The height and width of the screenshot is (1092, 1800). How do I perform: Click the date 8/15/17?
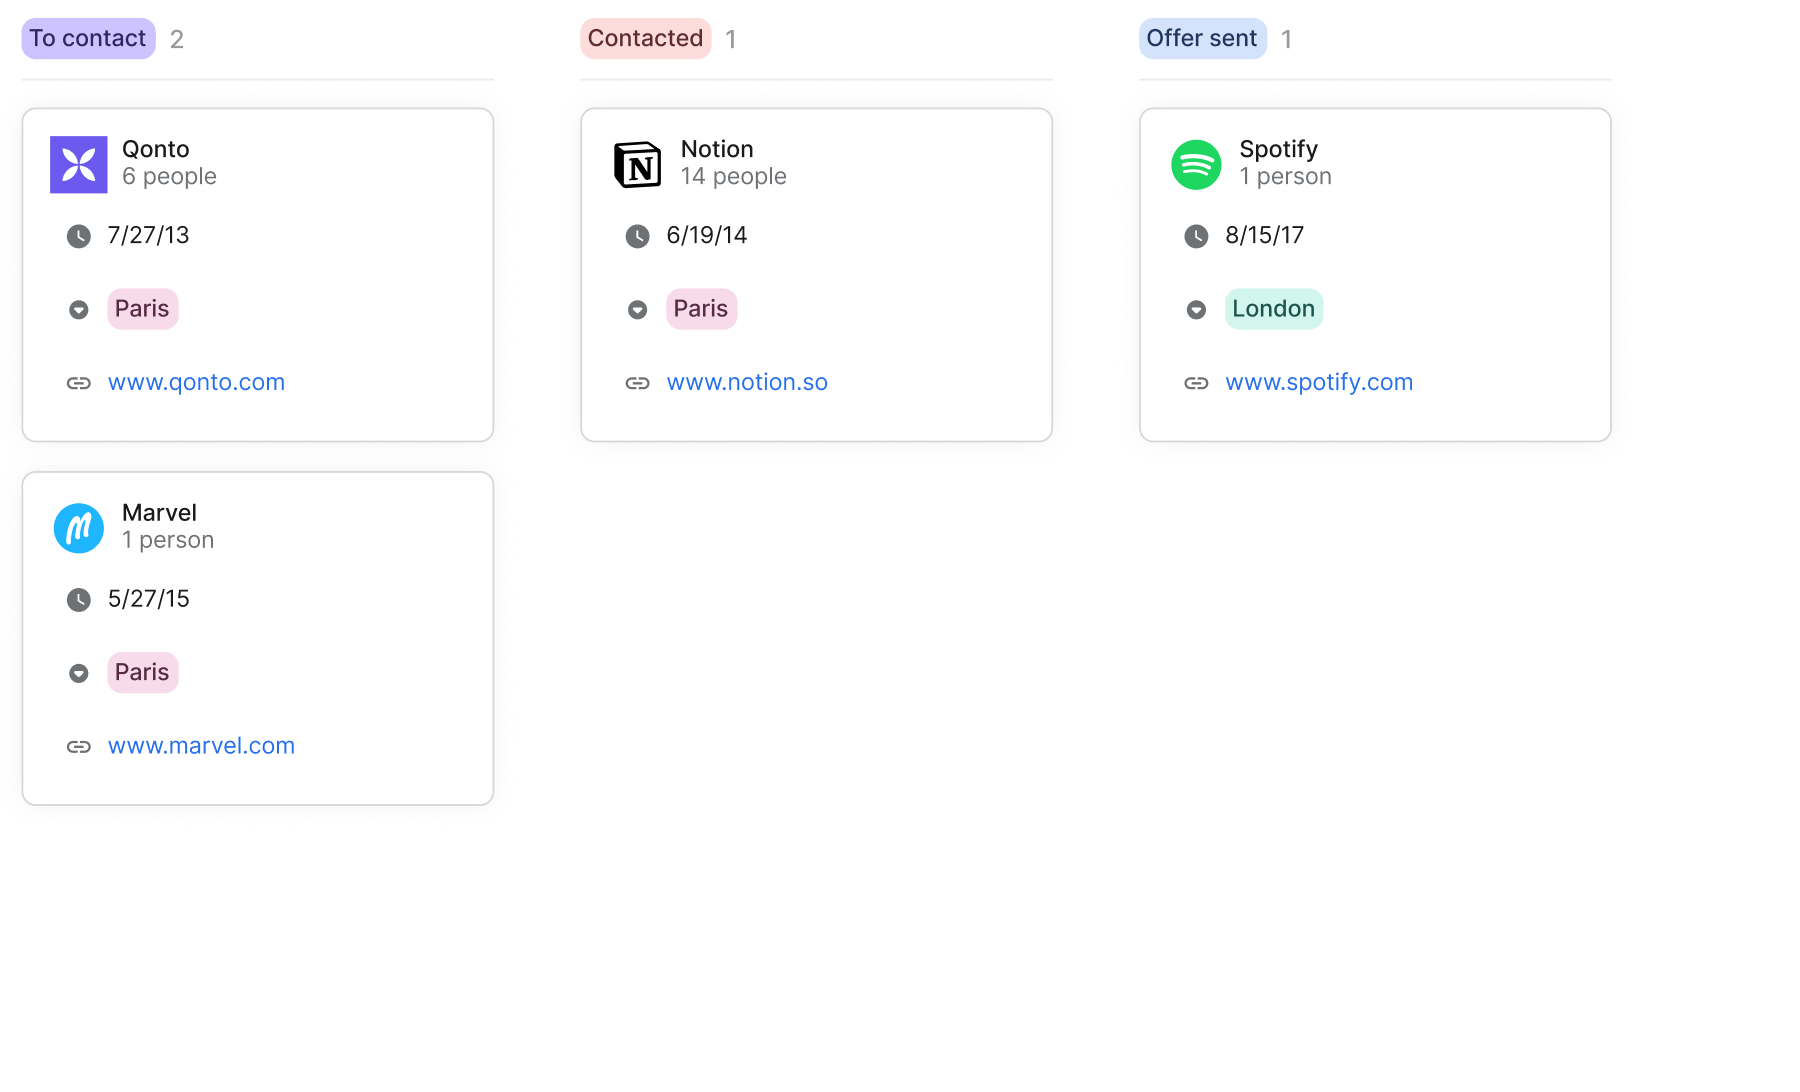1265,235
